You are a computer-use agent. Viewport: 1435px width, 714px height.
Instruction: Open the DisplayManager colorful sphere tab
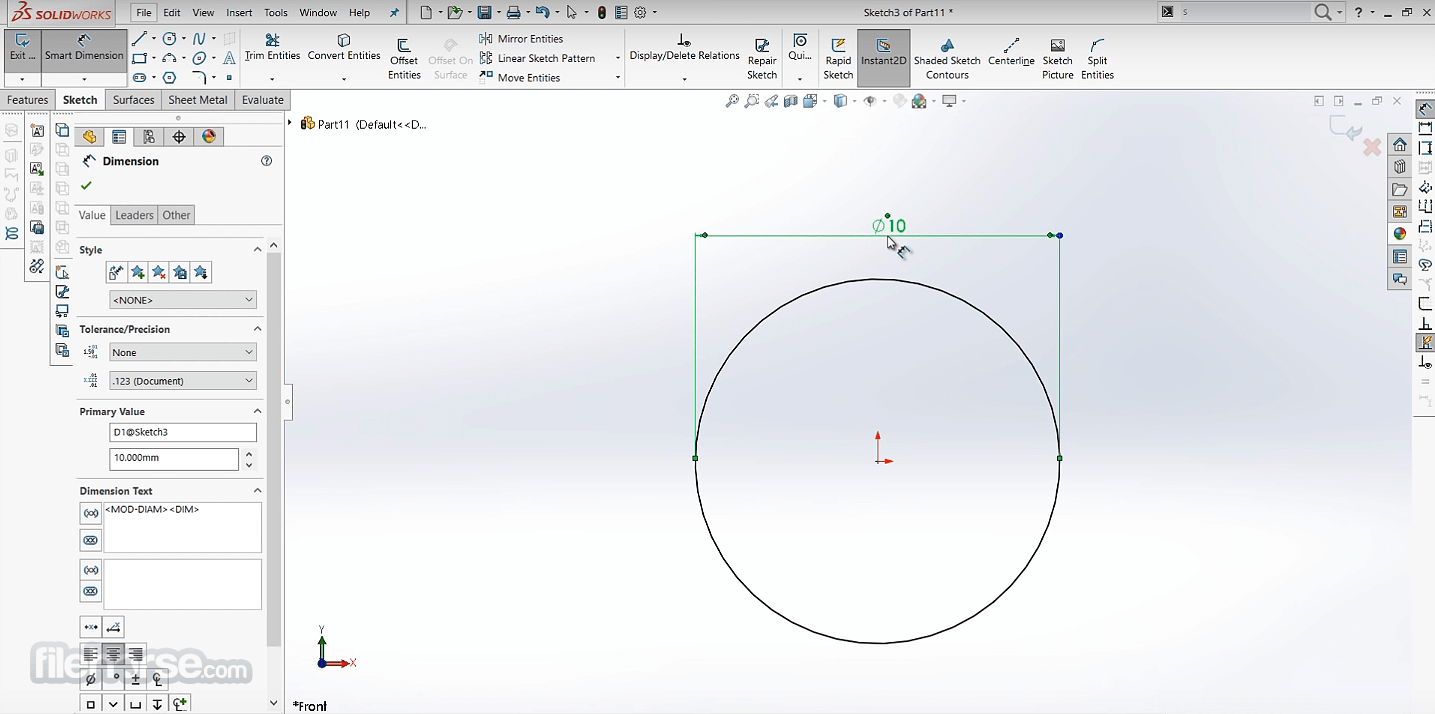pos(209,137)
